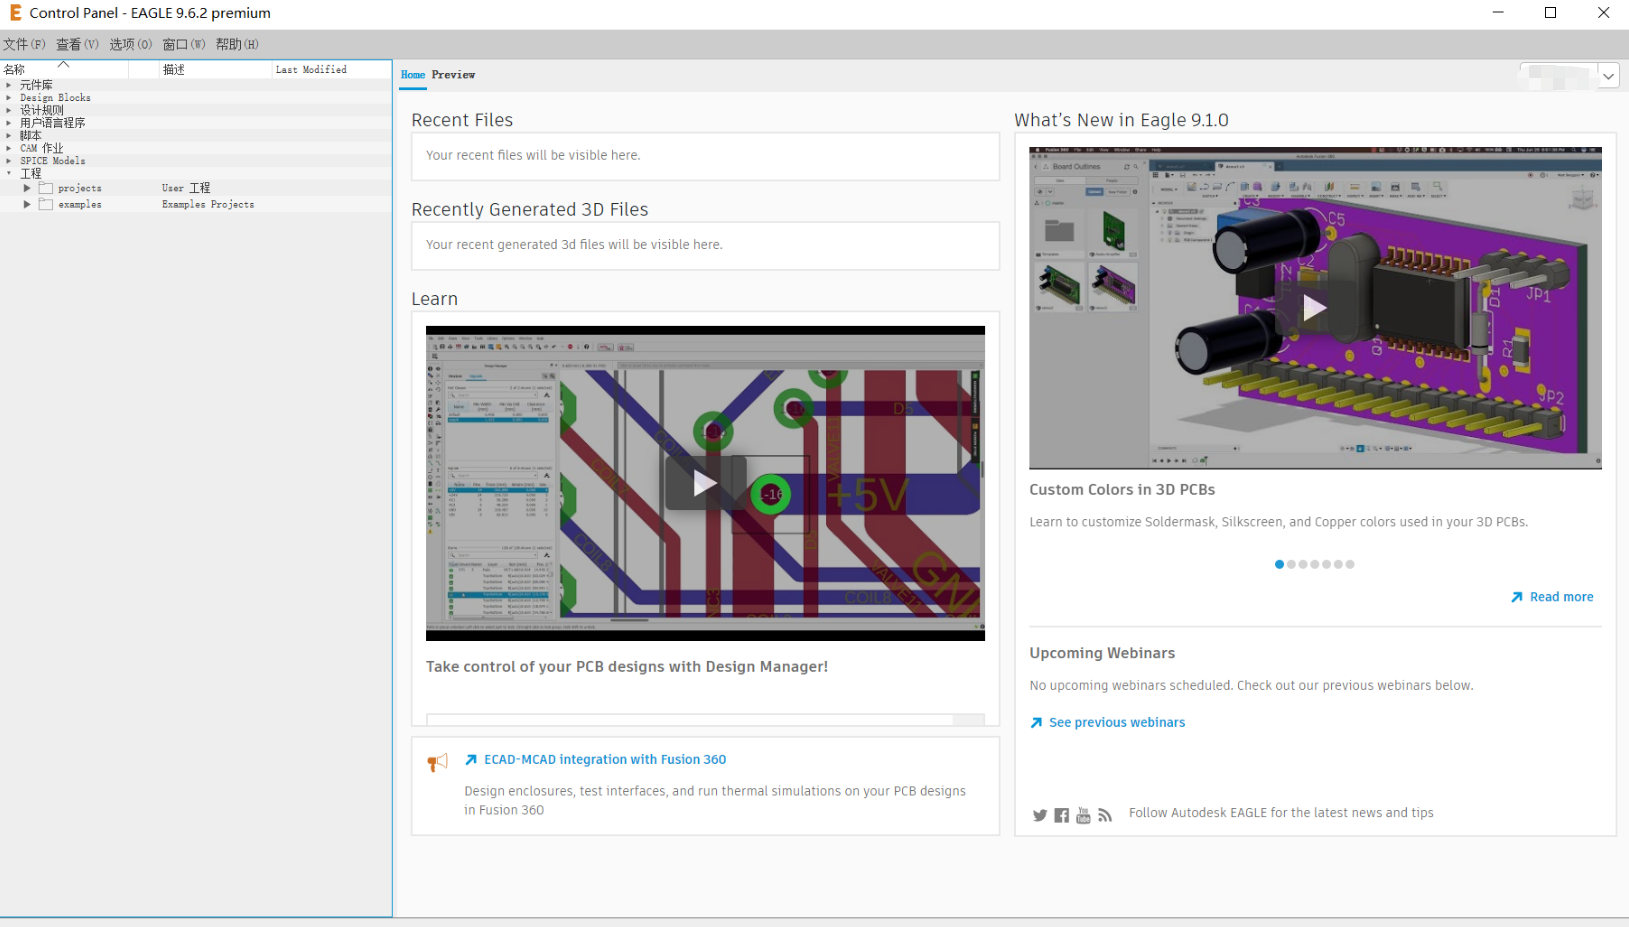The height and width of the screenshot is (927, 1629).
Task: Minimize the Control Panel window
Action: tap(1498, 13)
